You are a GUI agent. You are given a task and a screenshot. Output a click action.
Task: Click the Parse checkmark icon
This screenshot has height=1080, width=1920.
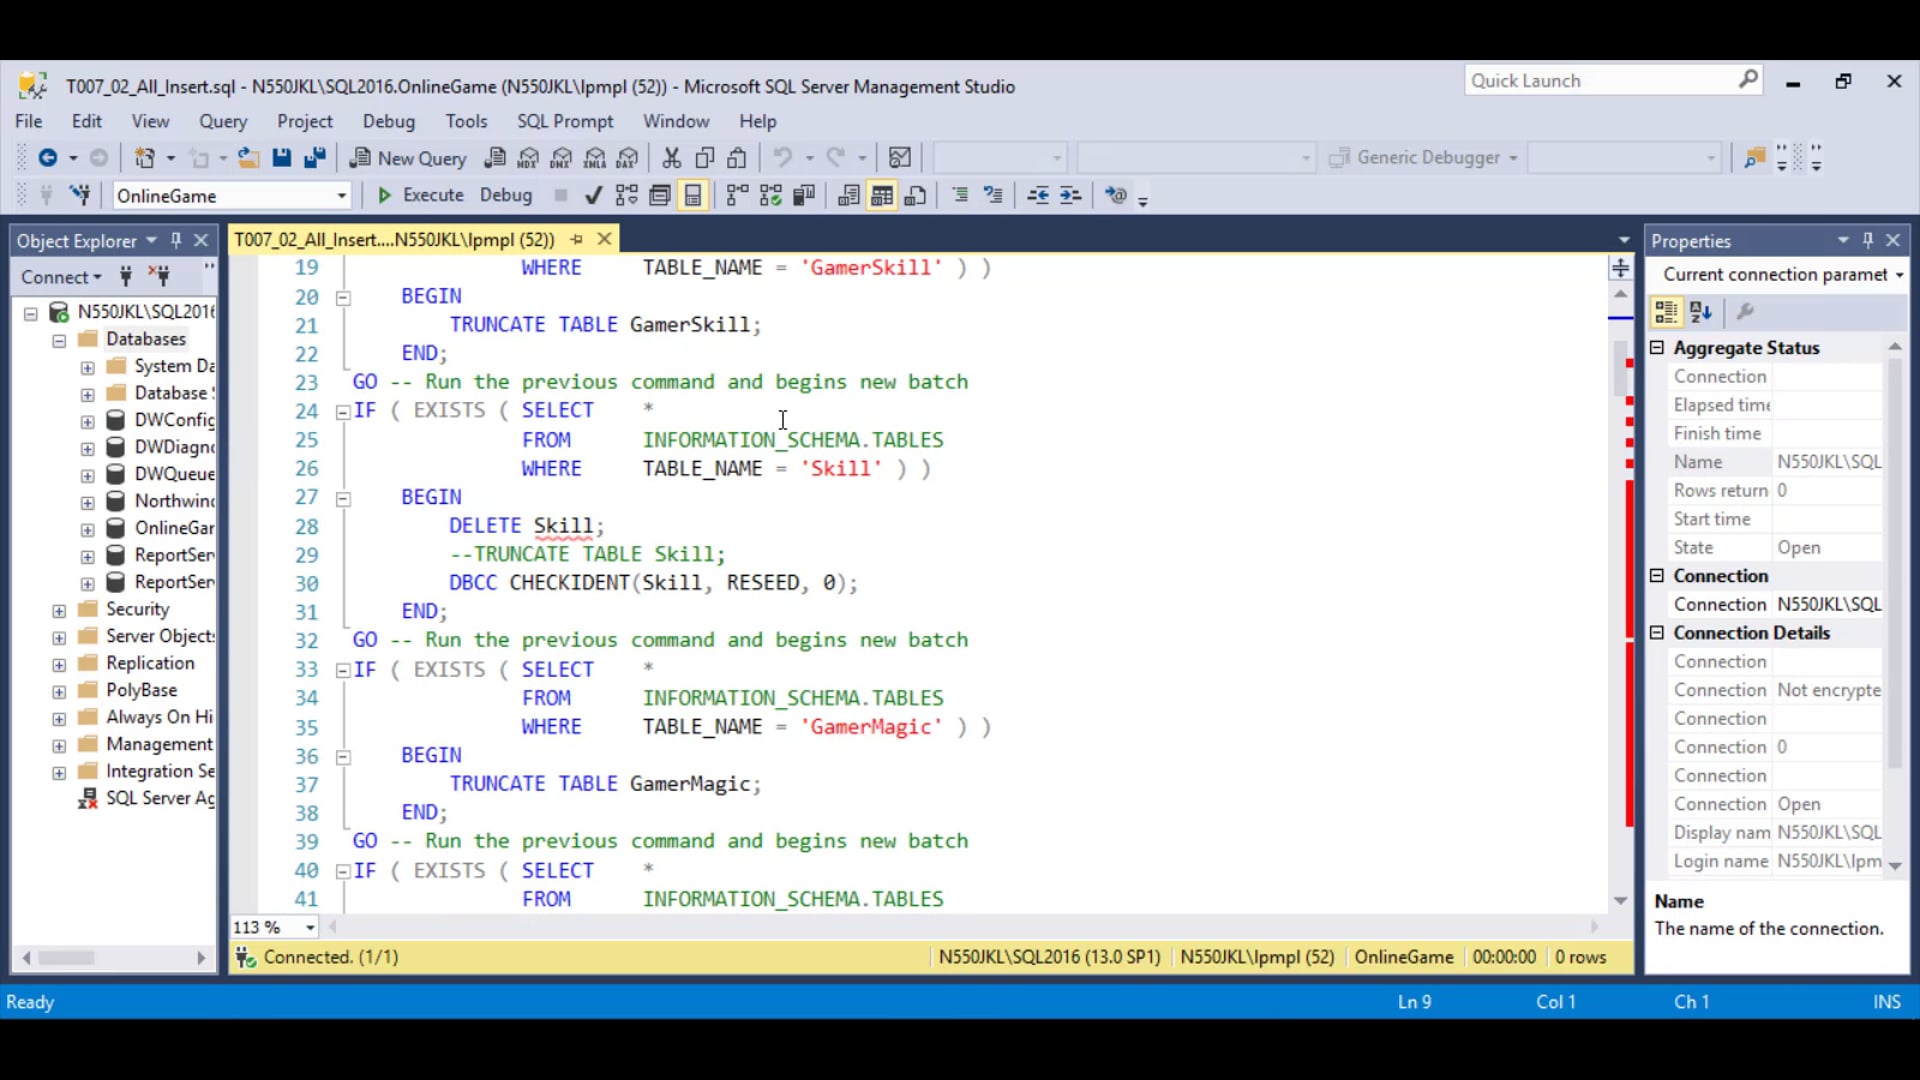(x=593, y=196)
